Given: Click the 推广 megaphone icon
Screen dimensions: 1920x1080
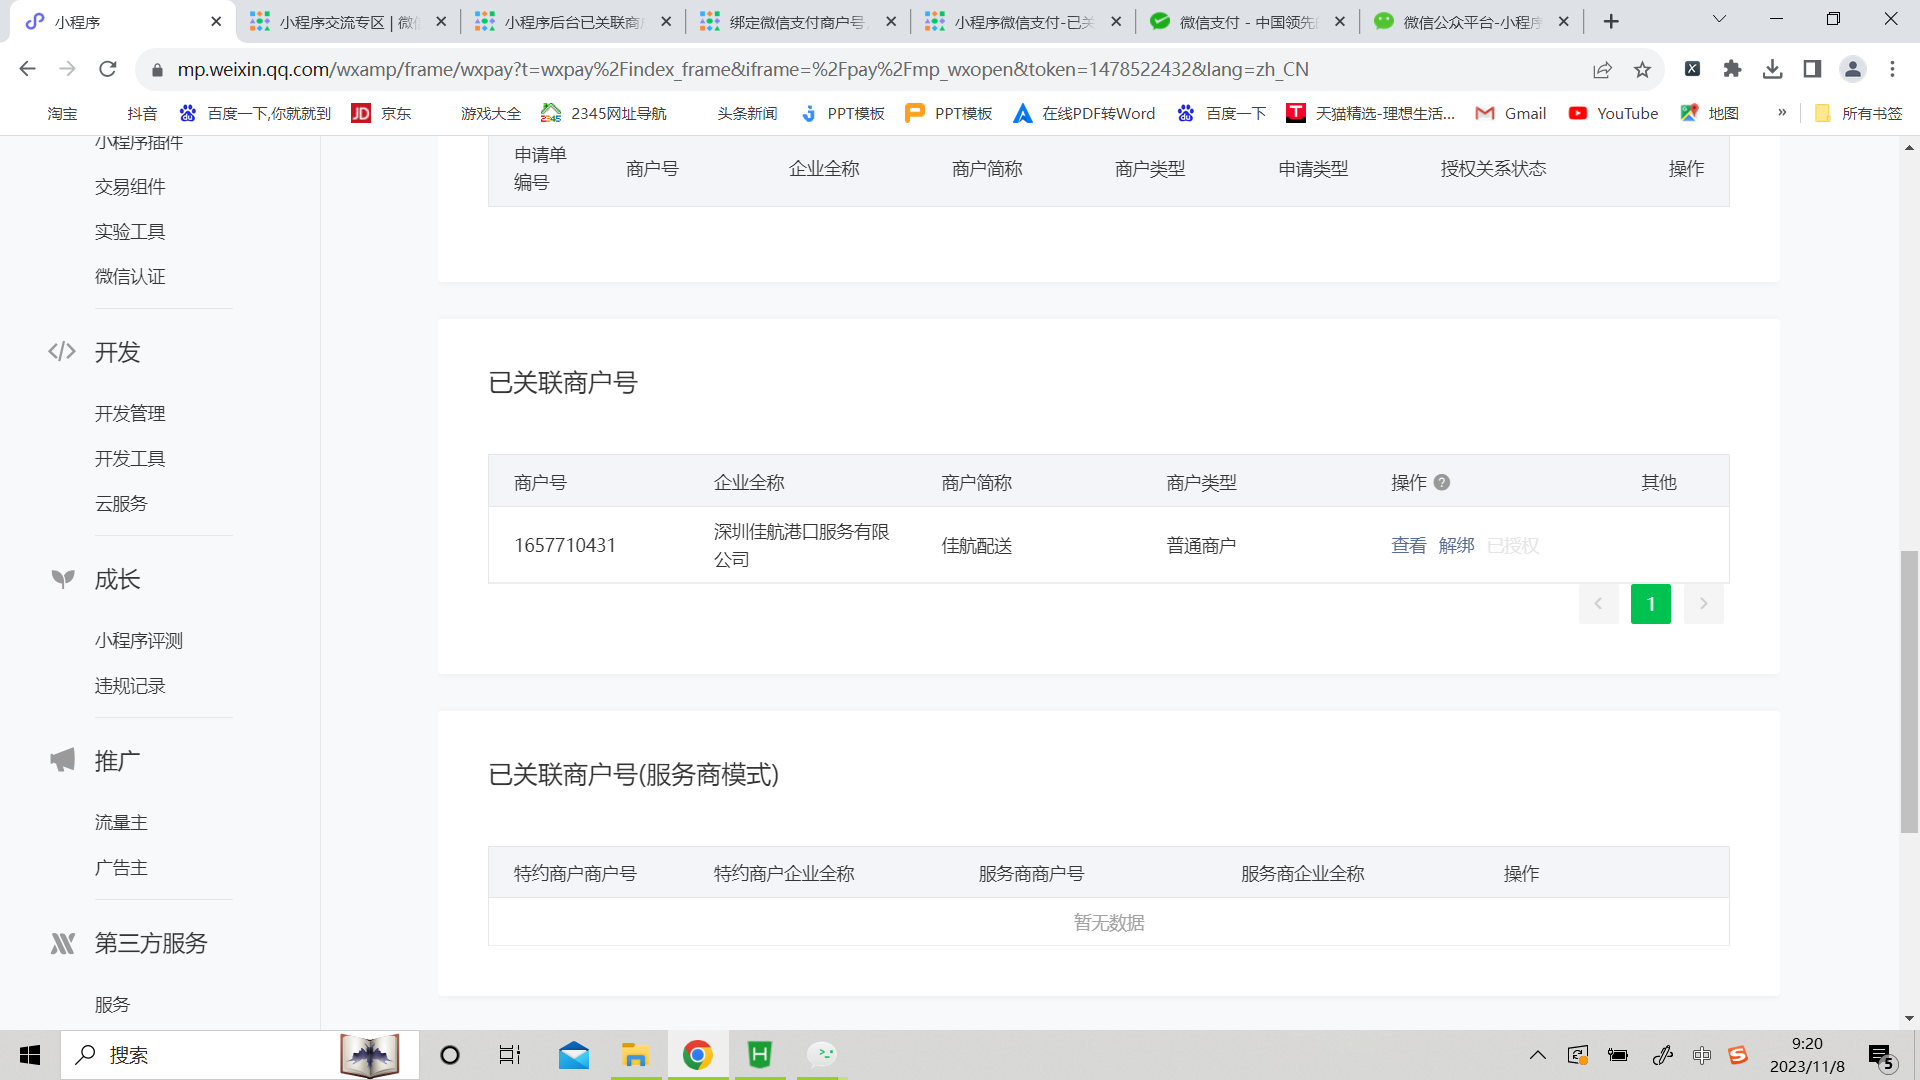Looking at the screenshot, I should pos(62,761).
